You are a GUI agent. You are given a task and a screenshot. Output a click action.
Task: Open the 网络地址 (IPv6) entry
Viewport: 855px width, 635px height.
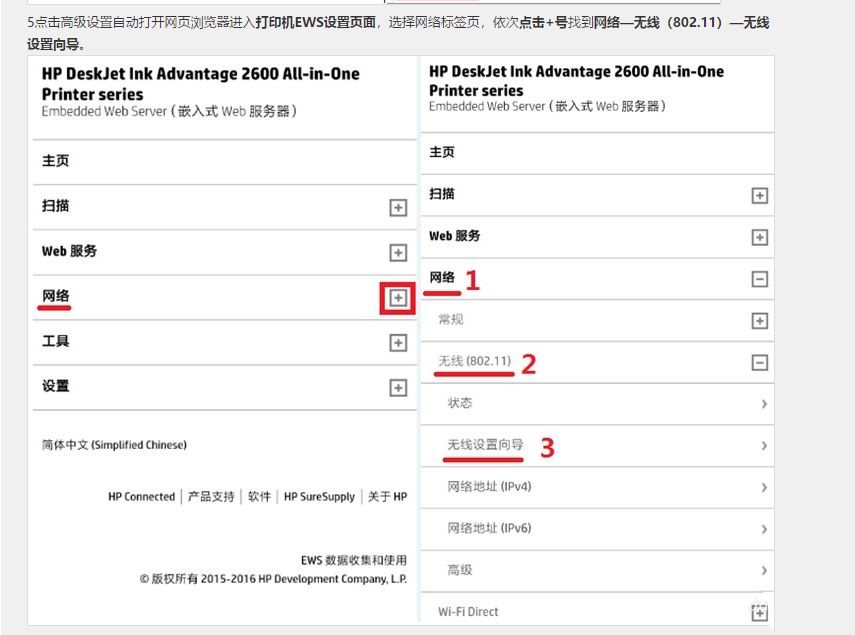[489, 528]
